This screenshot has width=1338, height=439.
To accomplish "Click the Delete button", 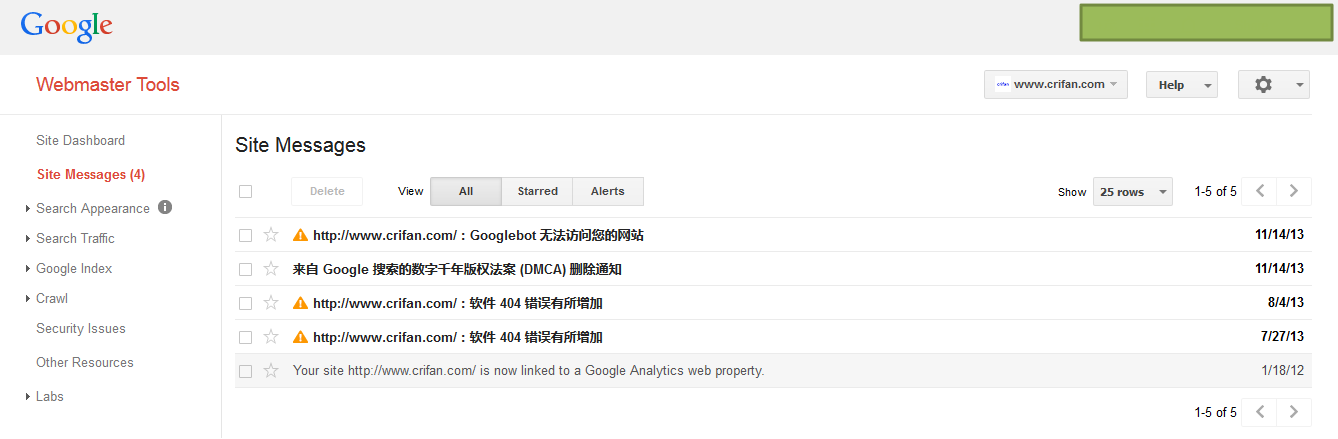I will tap(327, 191).
